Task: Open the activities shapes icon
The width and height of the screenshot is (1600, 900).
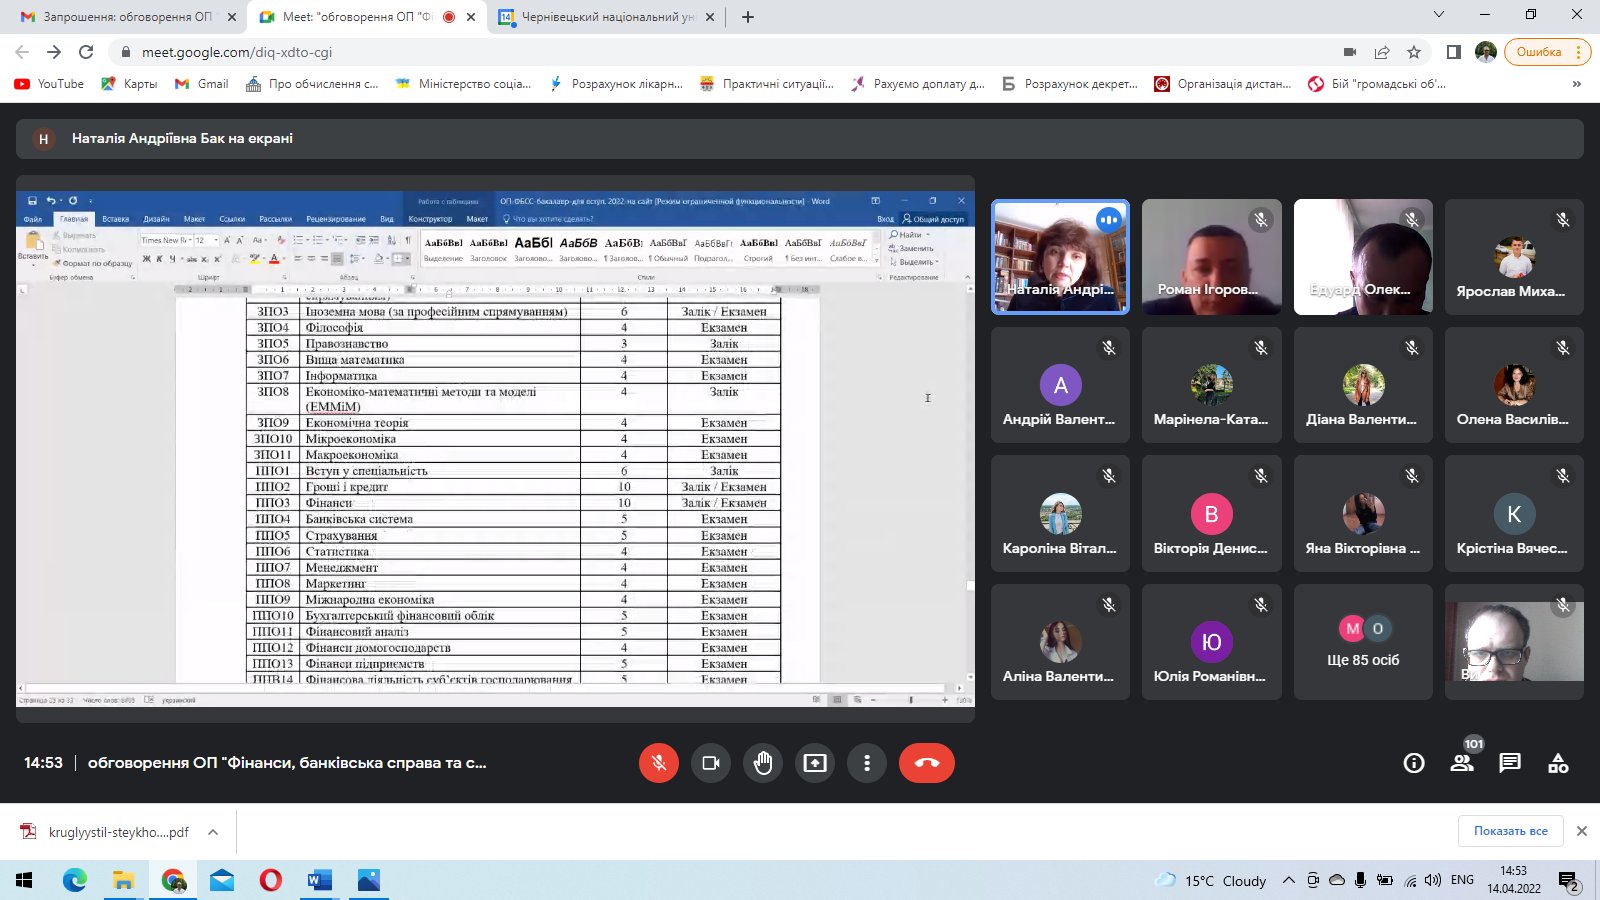Action: coord(1558,763)
